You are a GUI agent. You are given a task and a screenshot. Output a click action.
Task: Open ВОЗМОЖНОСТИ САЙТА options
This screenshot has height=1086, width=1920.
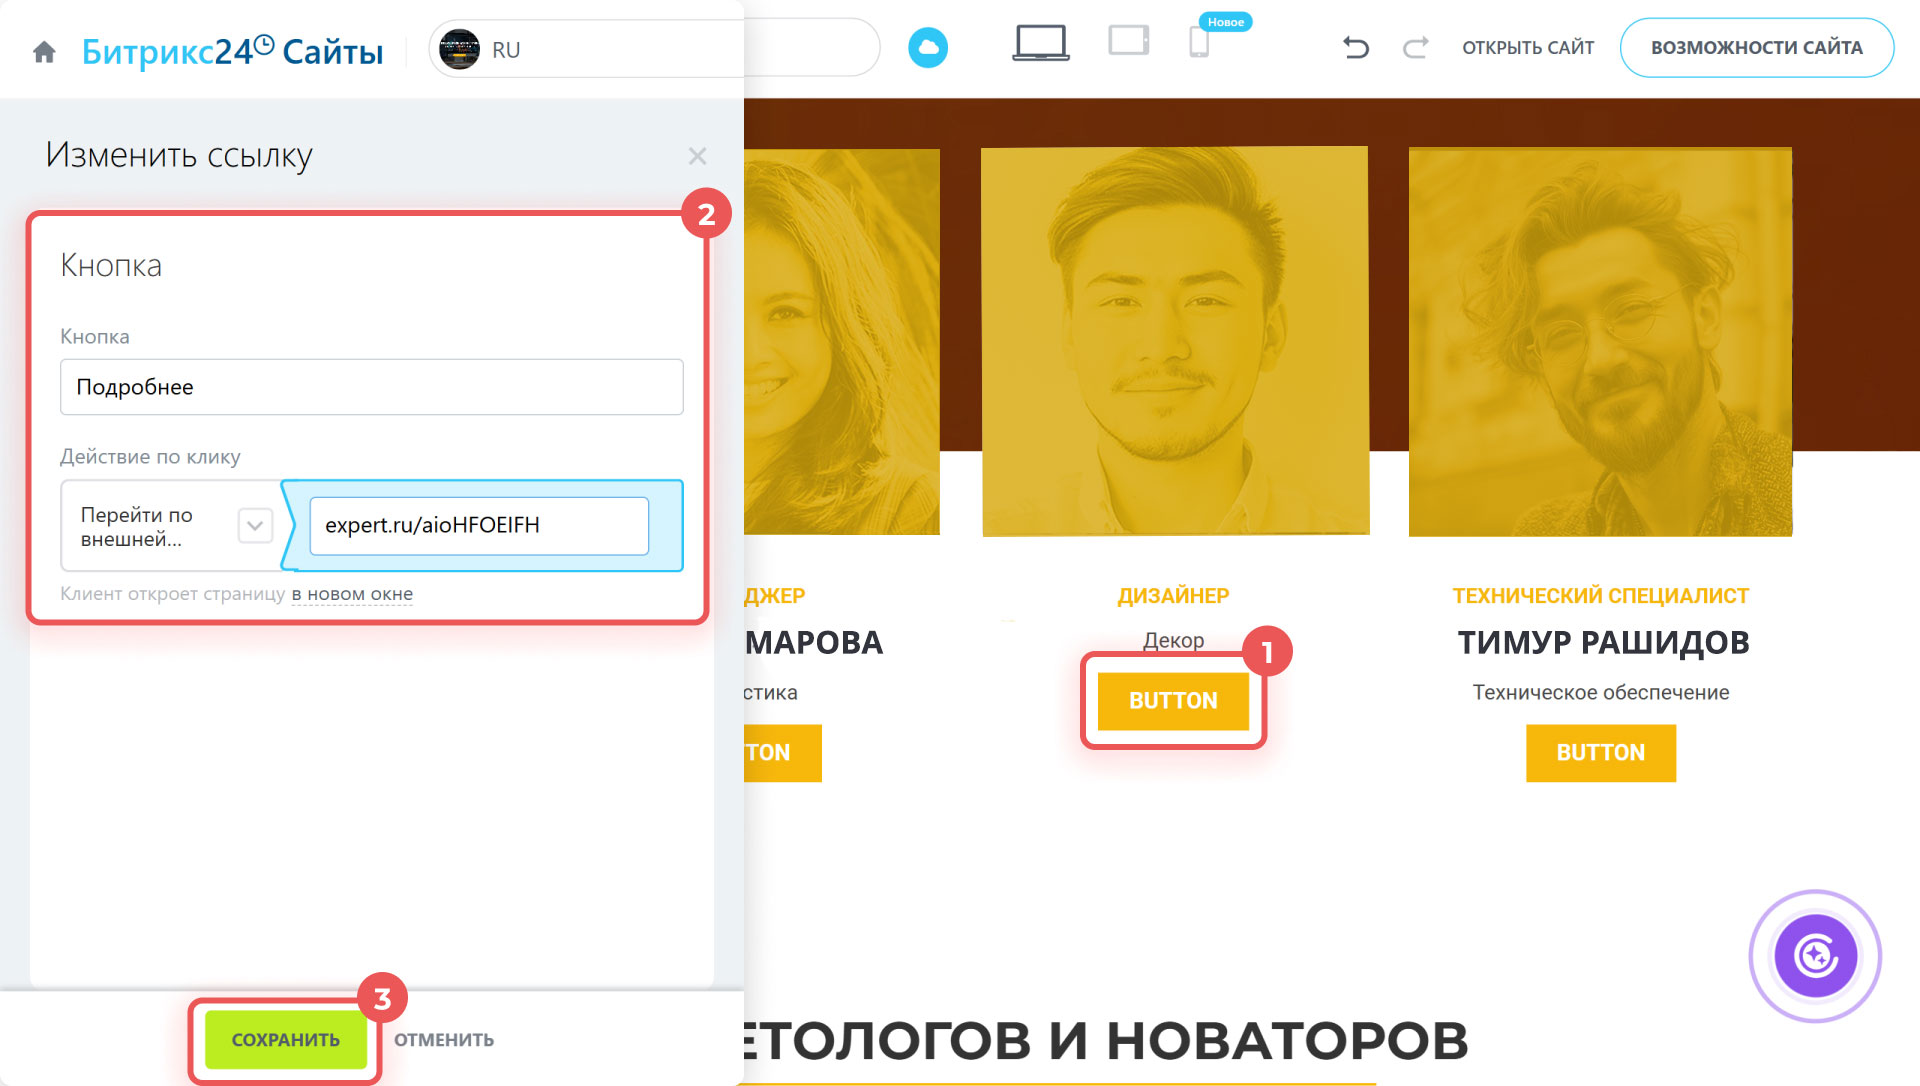[1757, 46]
